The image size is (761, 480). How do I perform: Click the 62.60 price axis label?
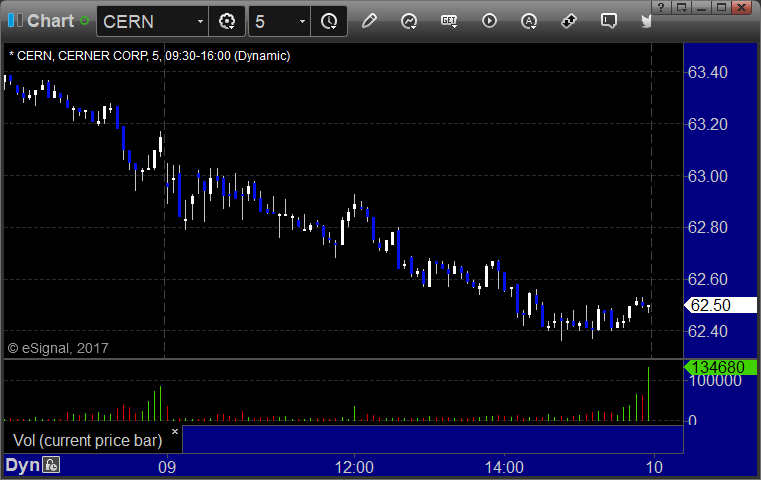(708, 280)
